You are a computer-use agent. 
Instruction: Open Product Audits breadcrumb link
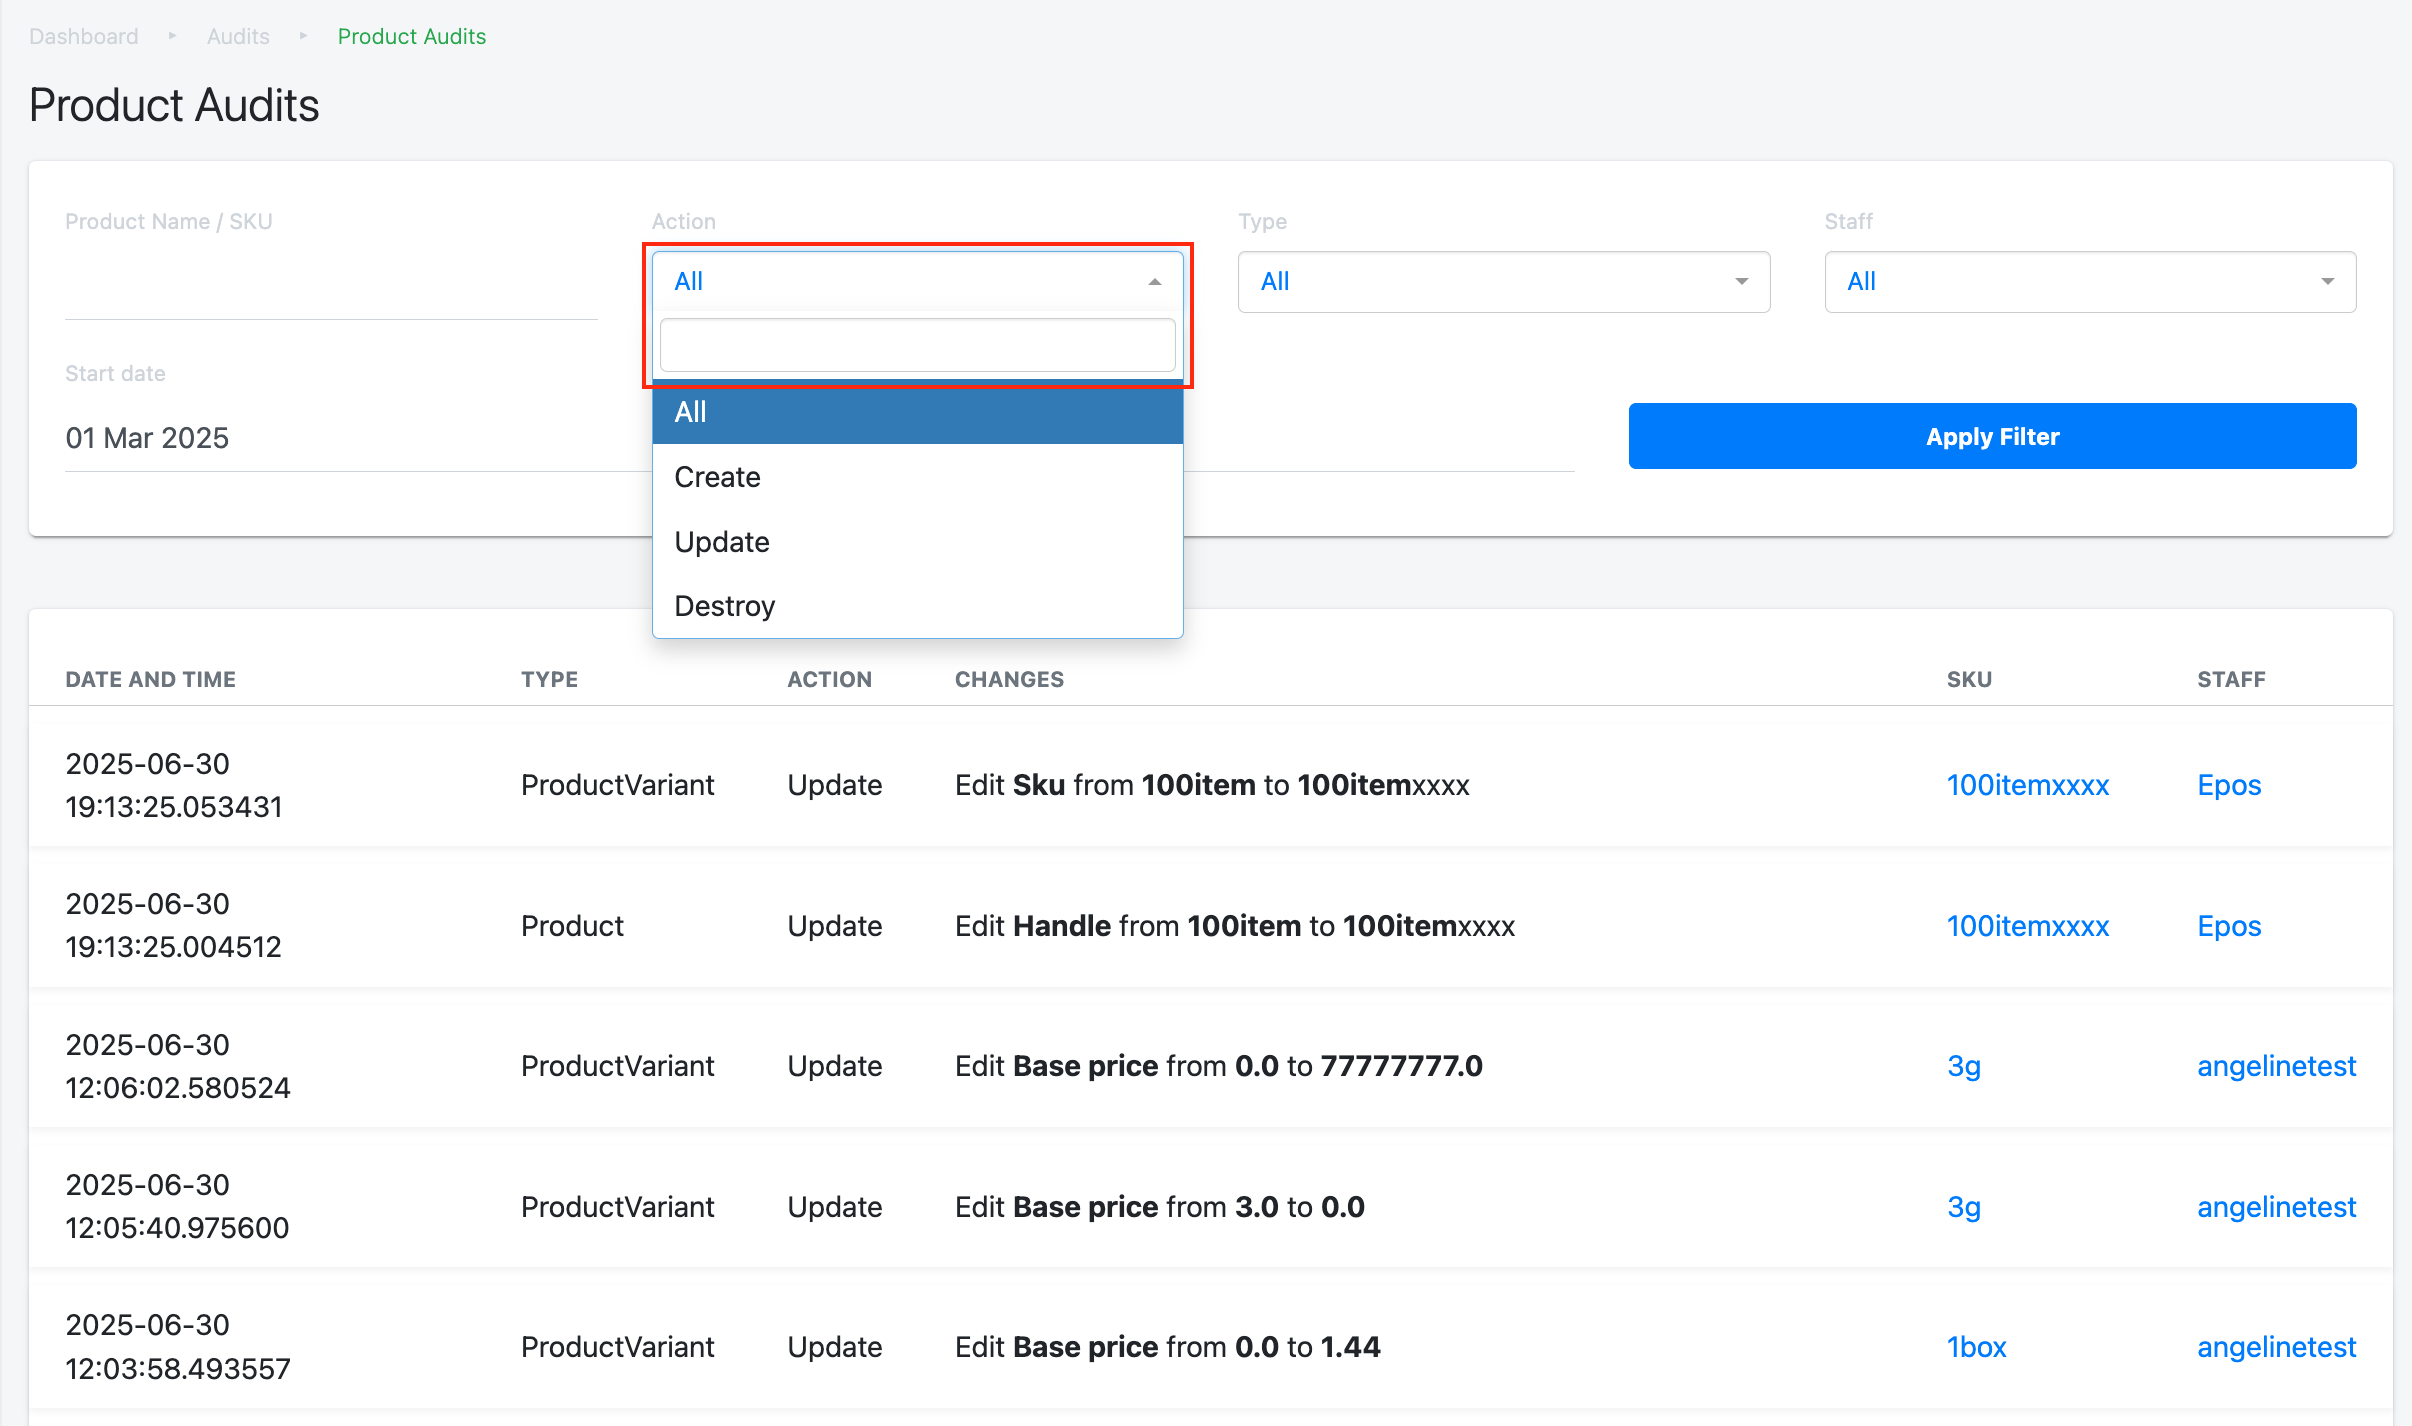coord(411,36)
